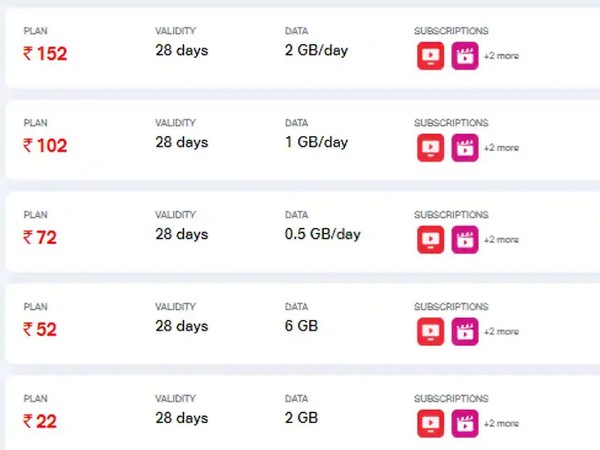Click the pink cinema icon in ₹52 plan
Image resolution: width=600 pixels, height=450 pixels.
point(465,331)
